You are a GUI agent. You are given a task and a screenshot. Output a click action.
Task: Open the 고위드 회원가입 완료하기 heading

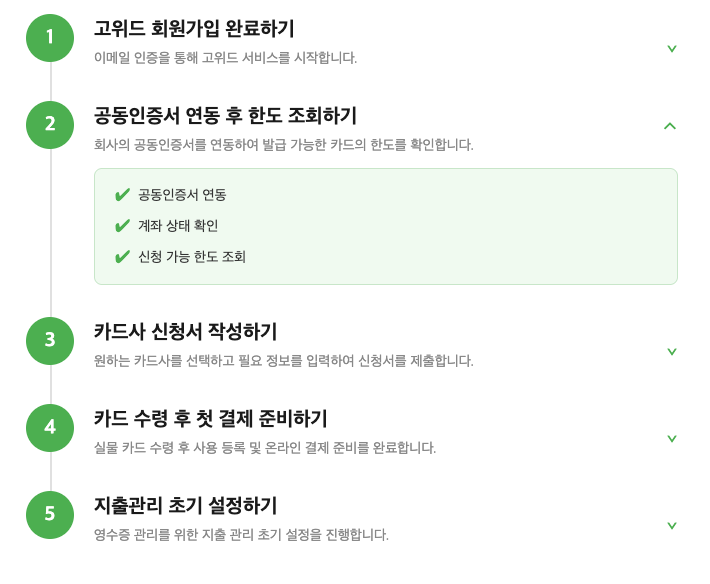[194, 28]
